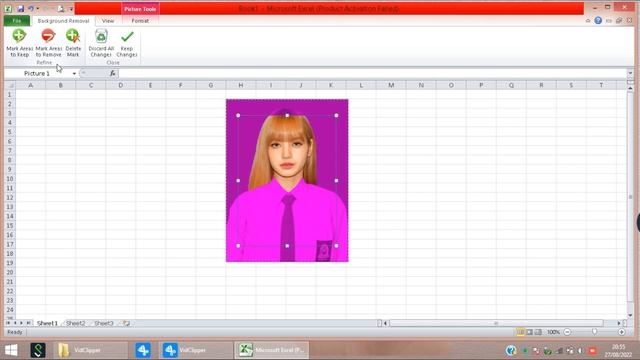Select row 22 header
The width and height of the screenshot is (640, 360).
click(x=9, y=291)
